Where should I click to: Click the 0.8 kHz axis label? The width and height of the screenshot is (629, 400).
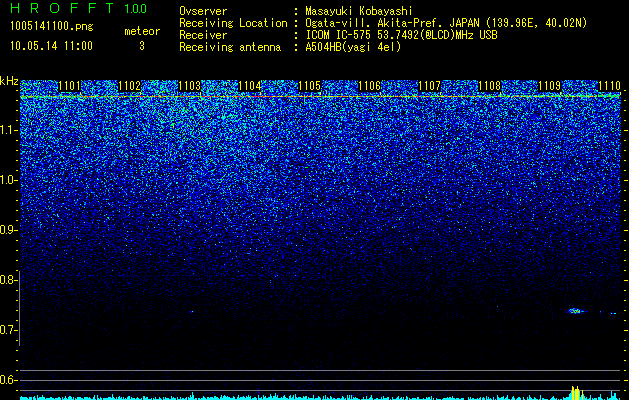(x=8, y=280)
